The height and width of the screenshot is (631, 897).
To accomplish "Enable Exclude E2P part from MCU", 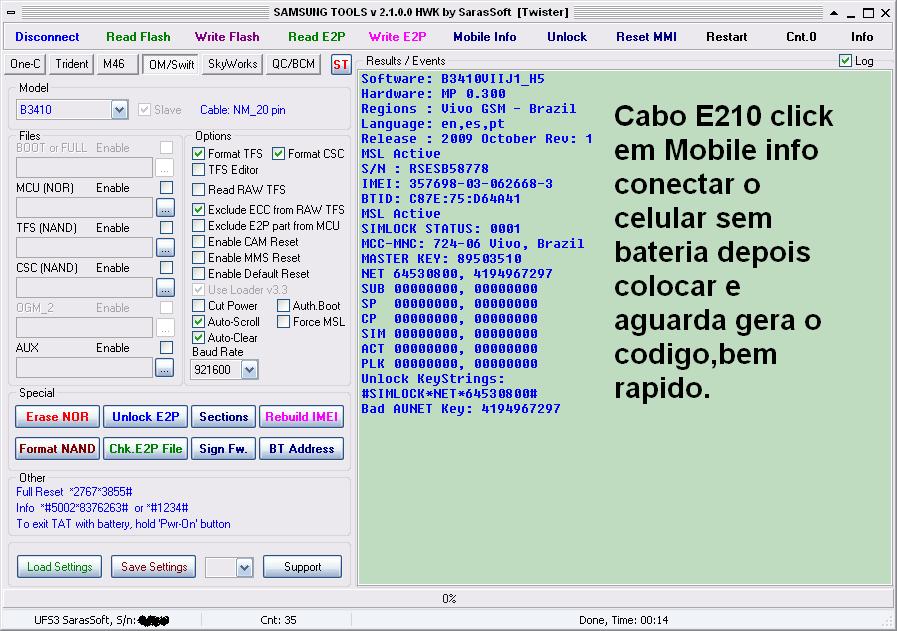I will pos(199,226).
